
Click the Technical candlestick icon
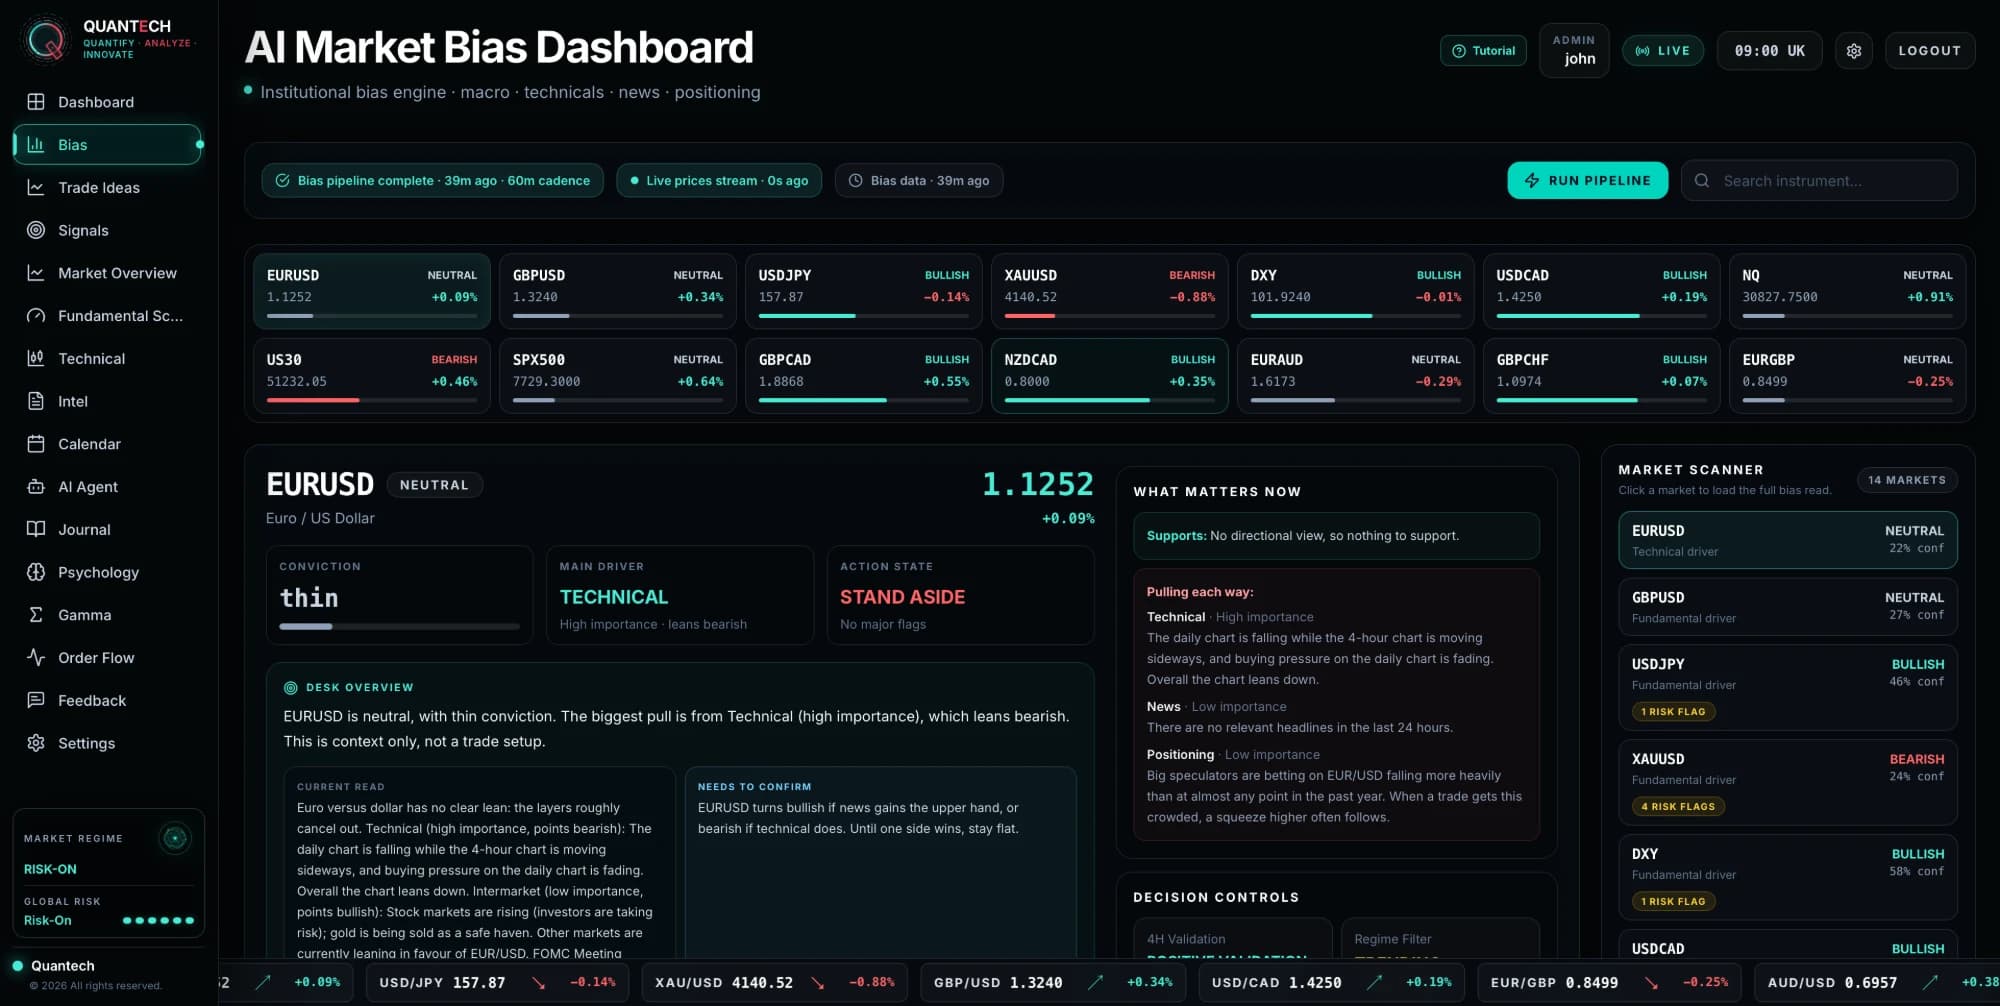(36, 358)
